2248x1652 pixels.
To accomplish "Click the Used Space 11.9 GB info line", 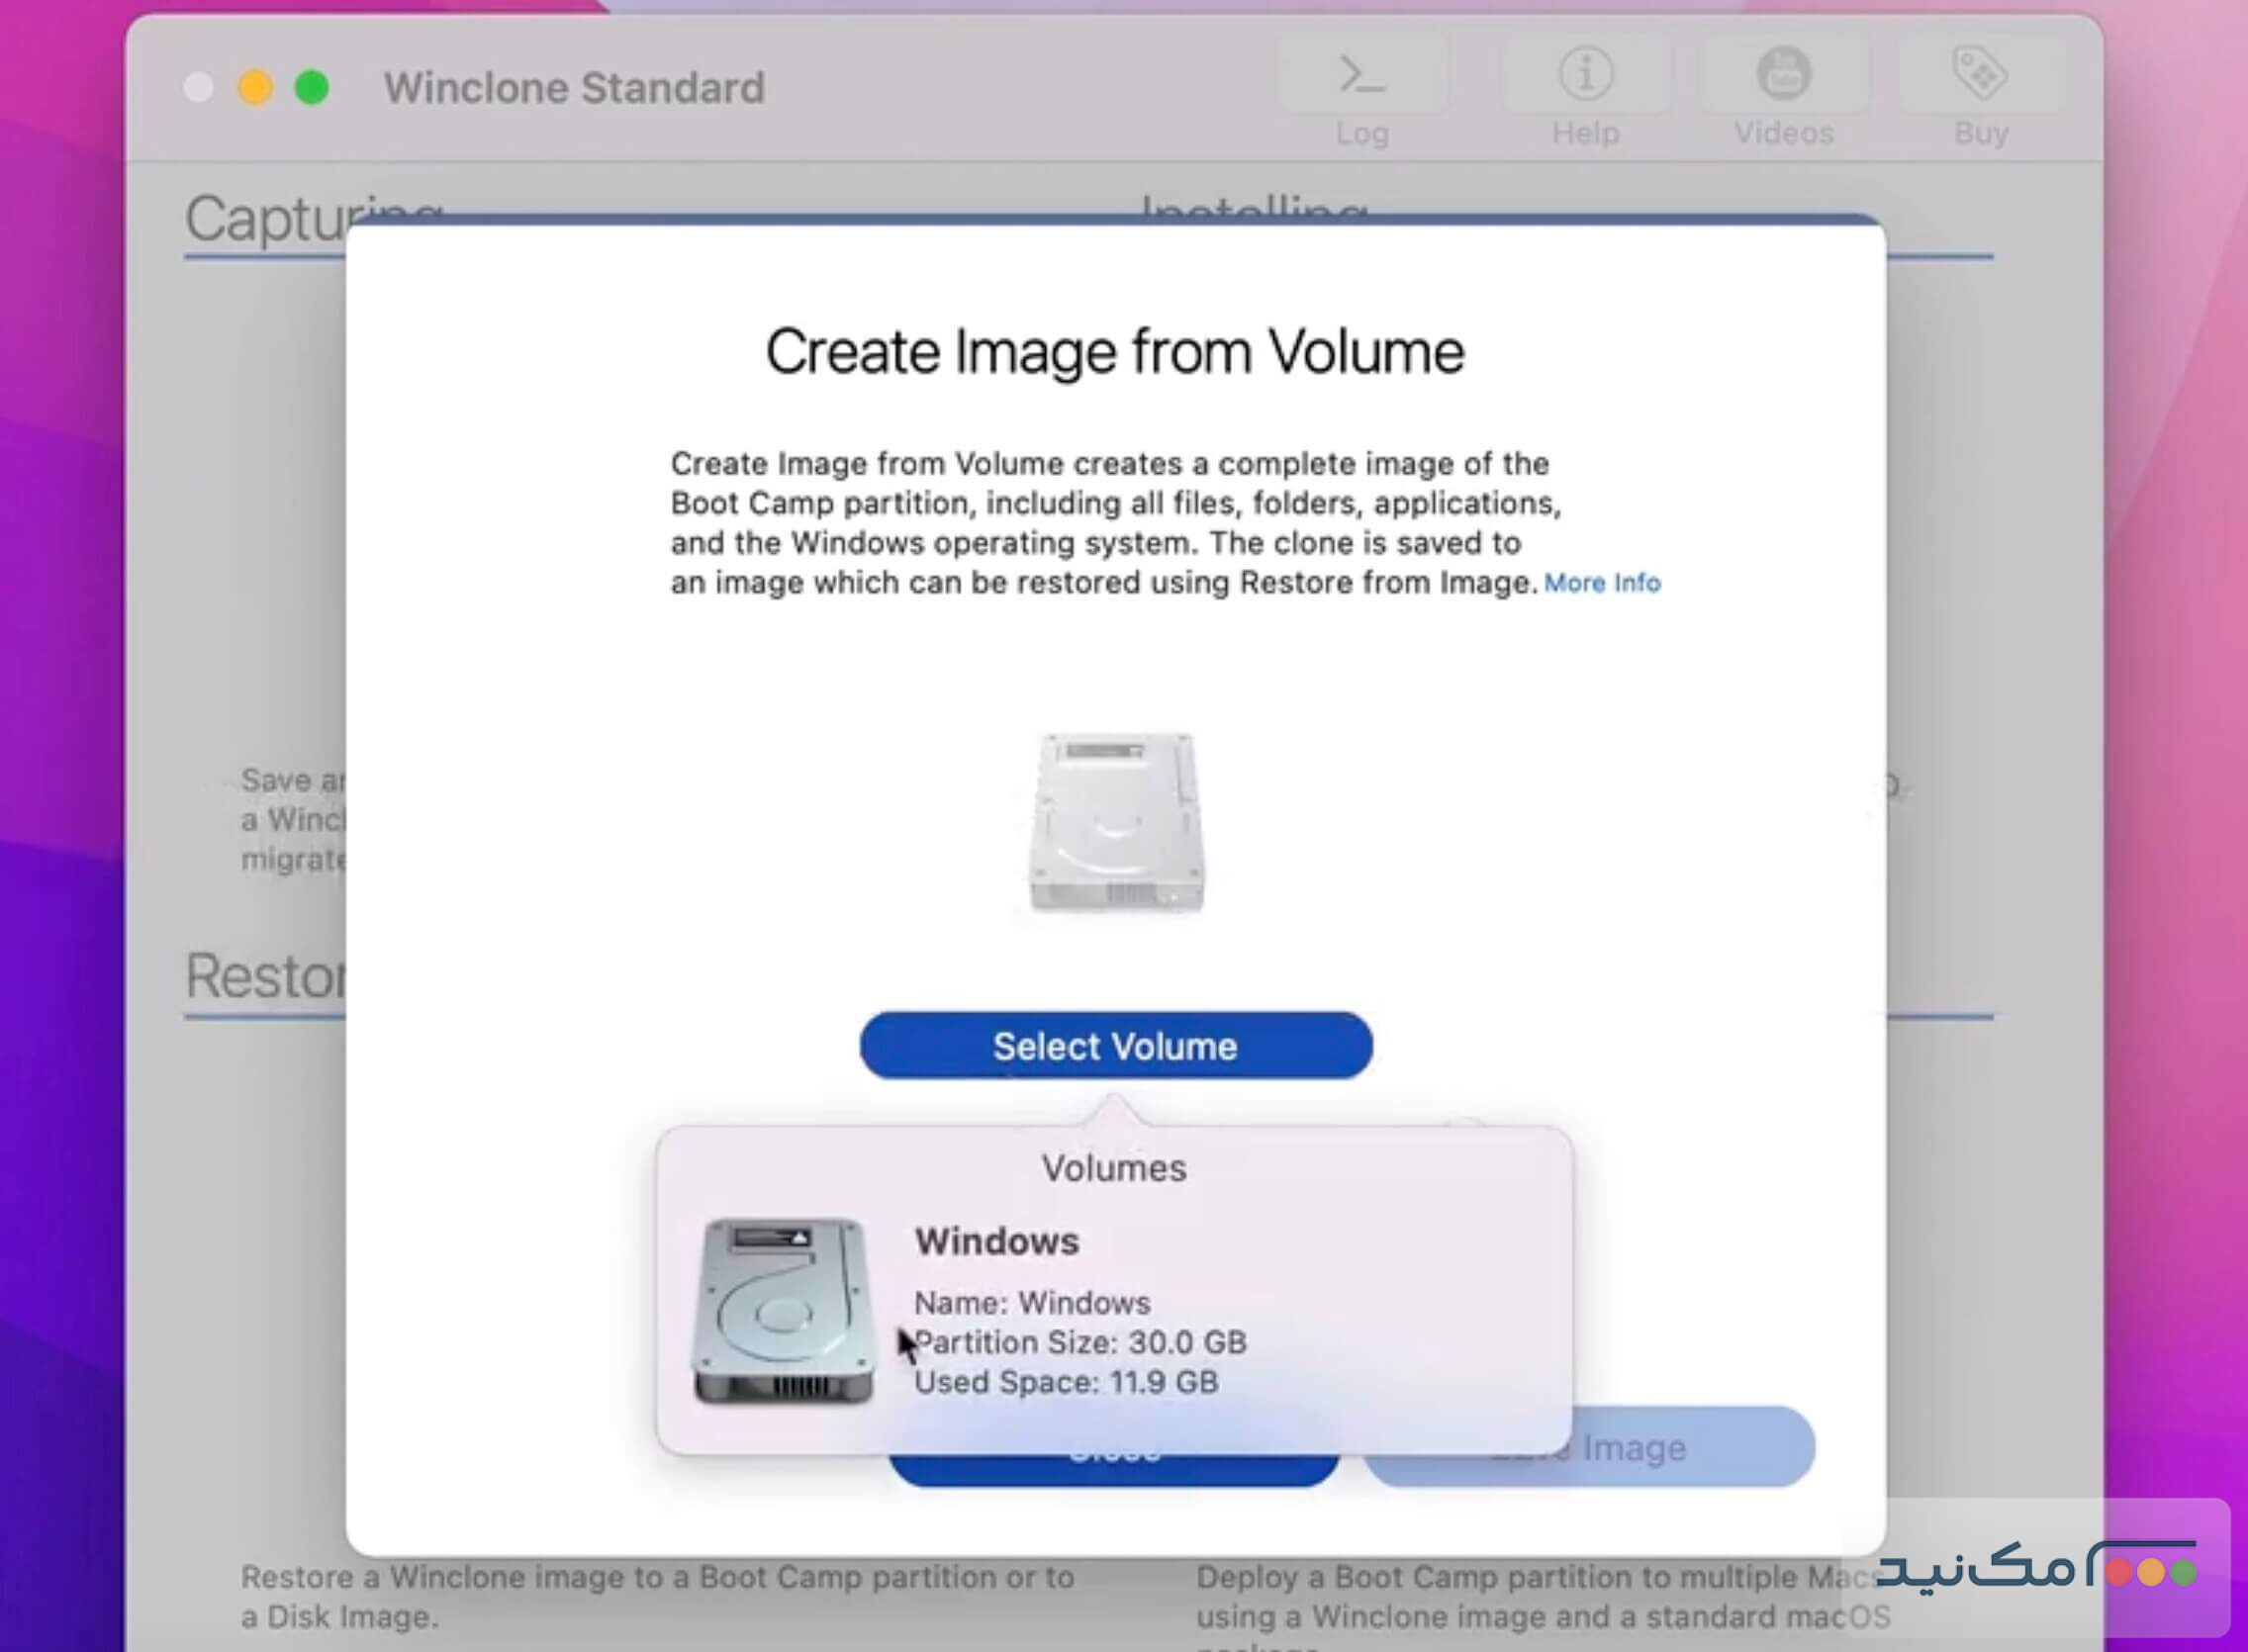I will click(x=1065, y=1382).
